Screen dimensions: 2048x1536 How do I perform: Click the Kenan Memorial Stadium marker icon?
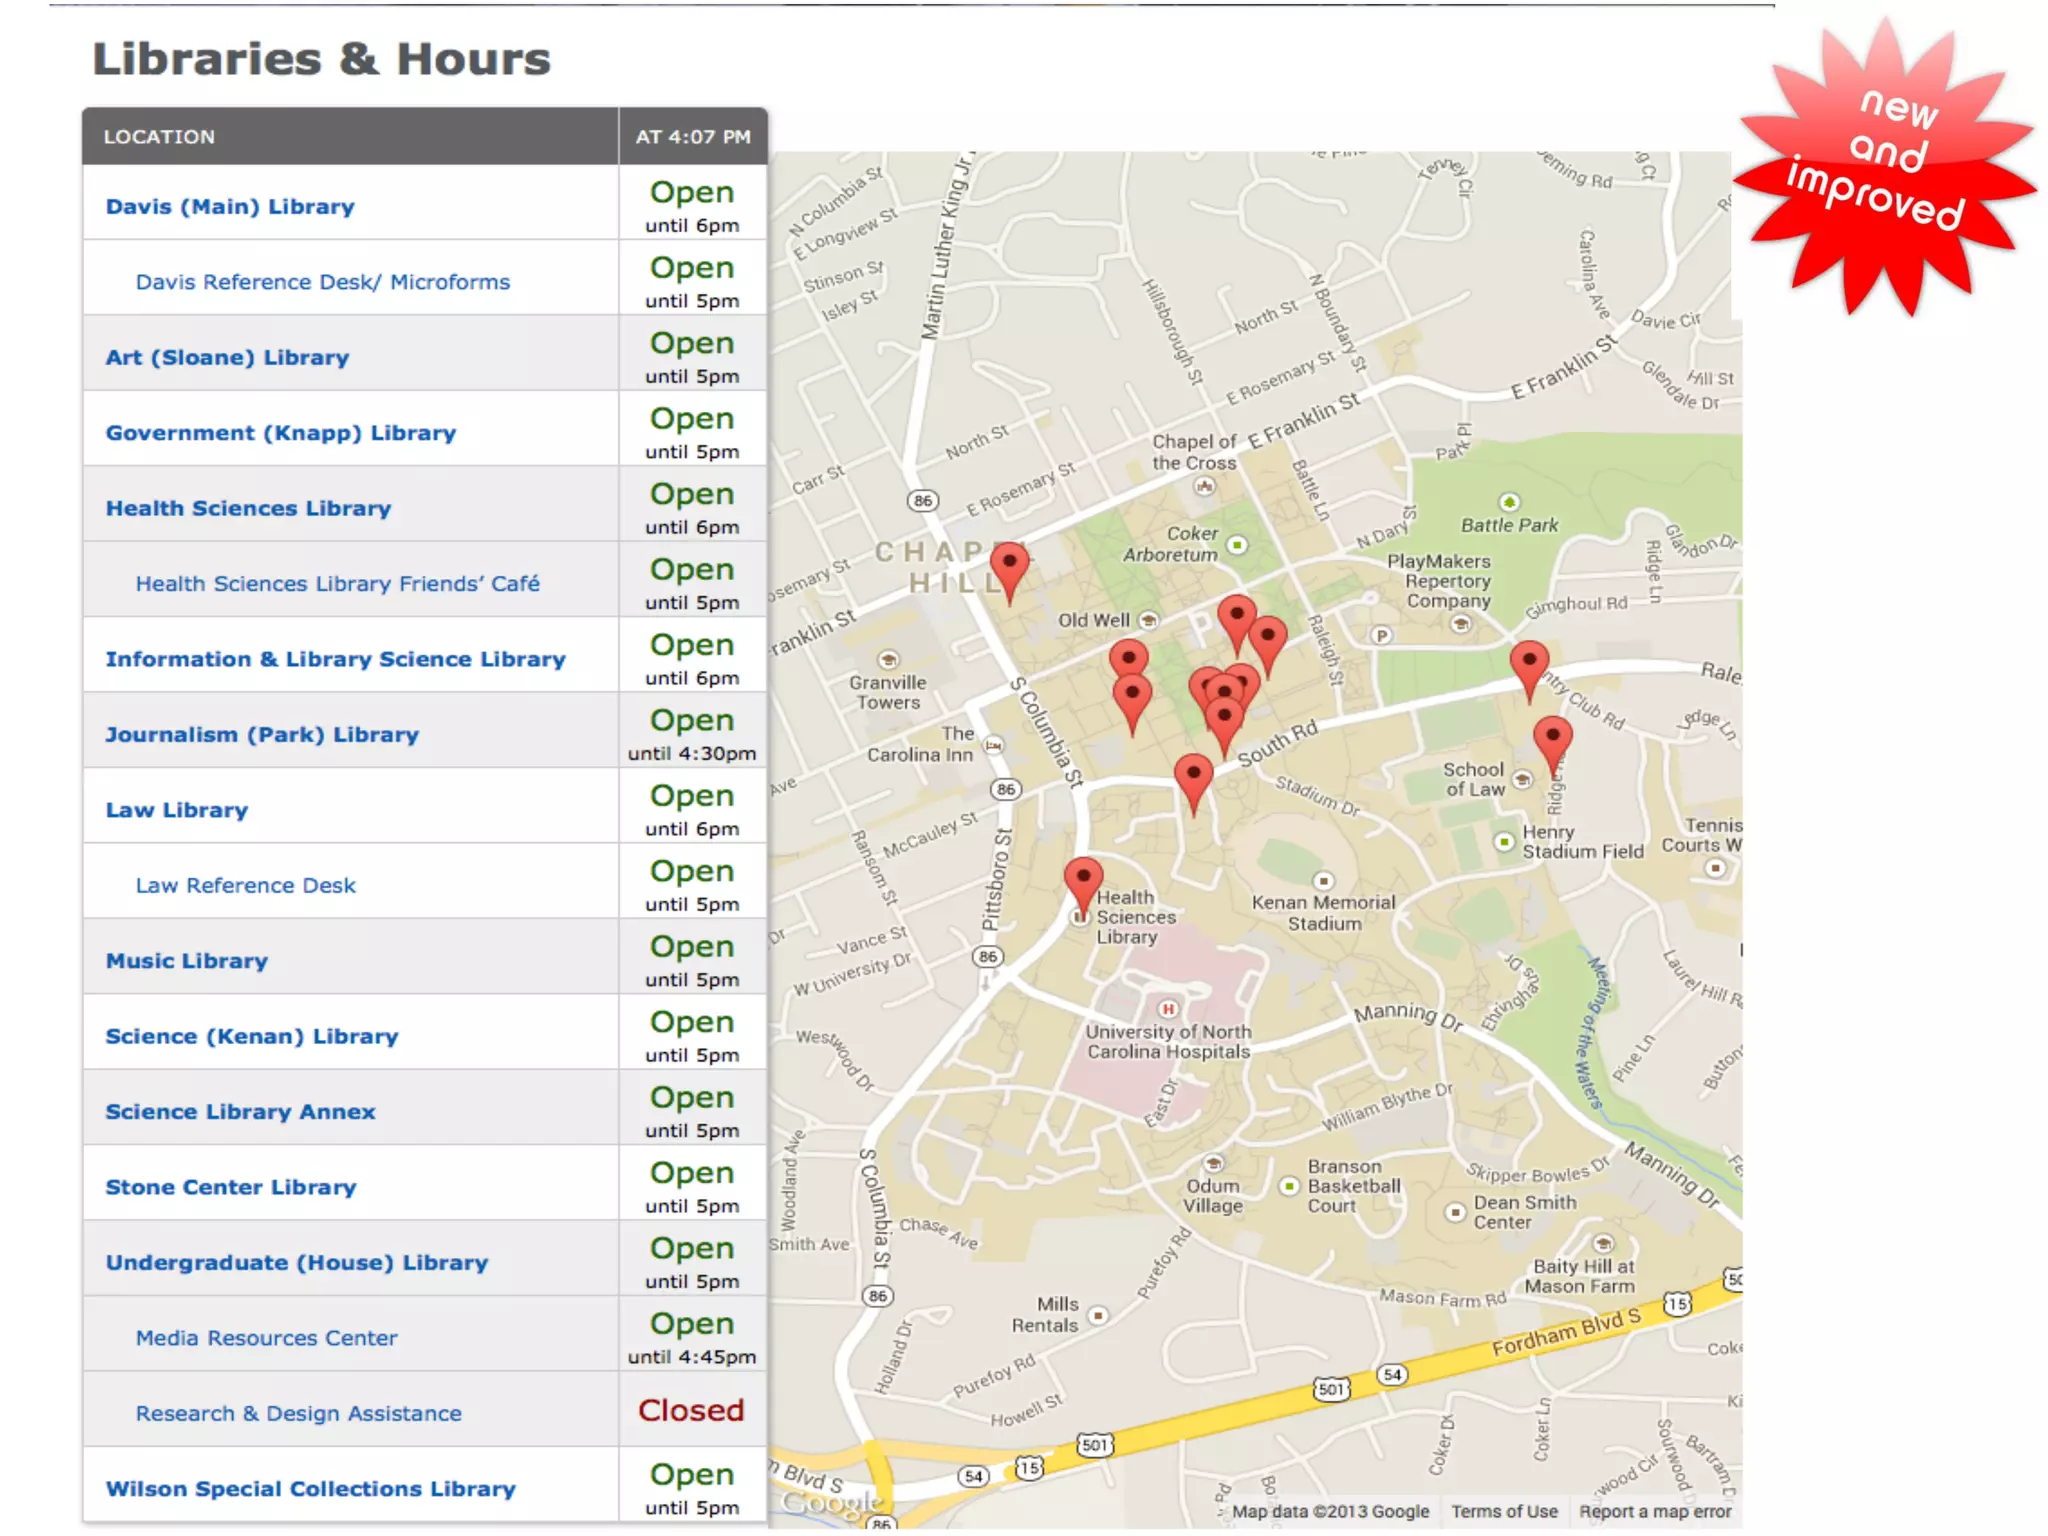click(1323, 881)
